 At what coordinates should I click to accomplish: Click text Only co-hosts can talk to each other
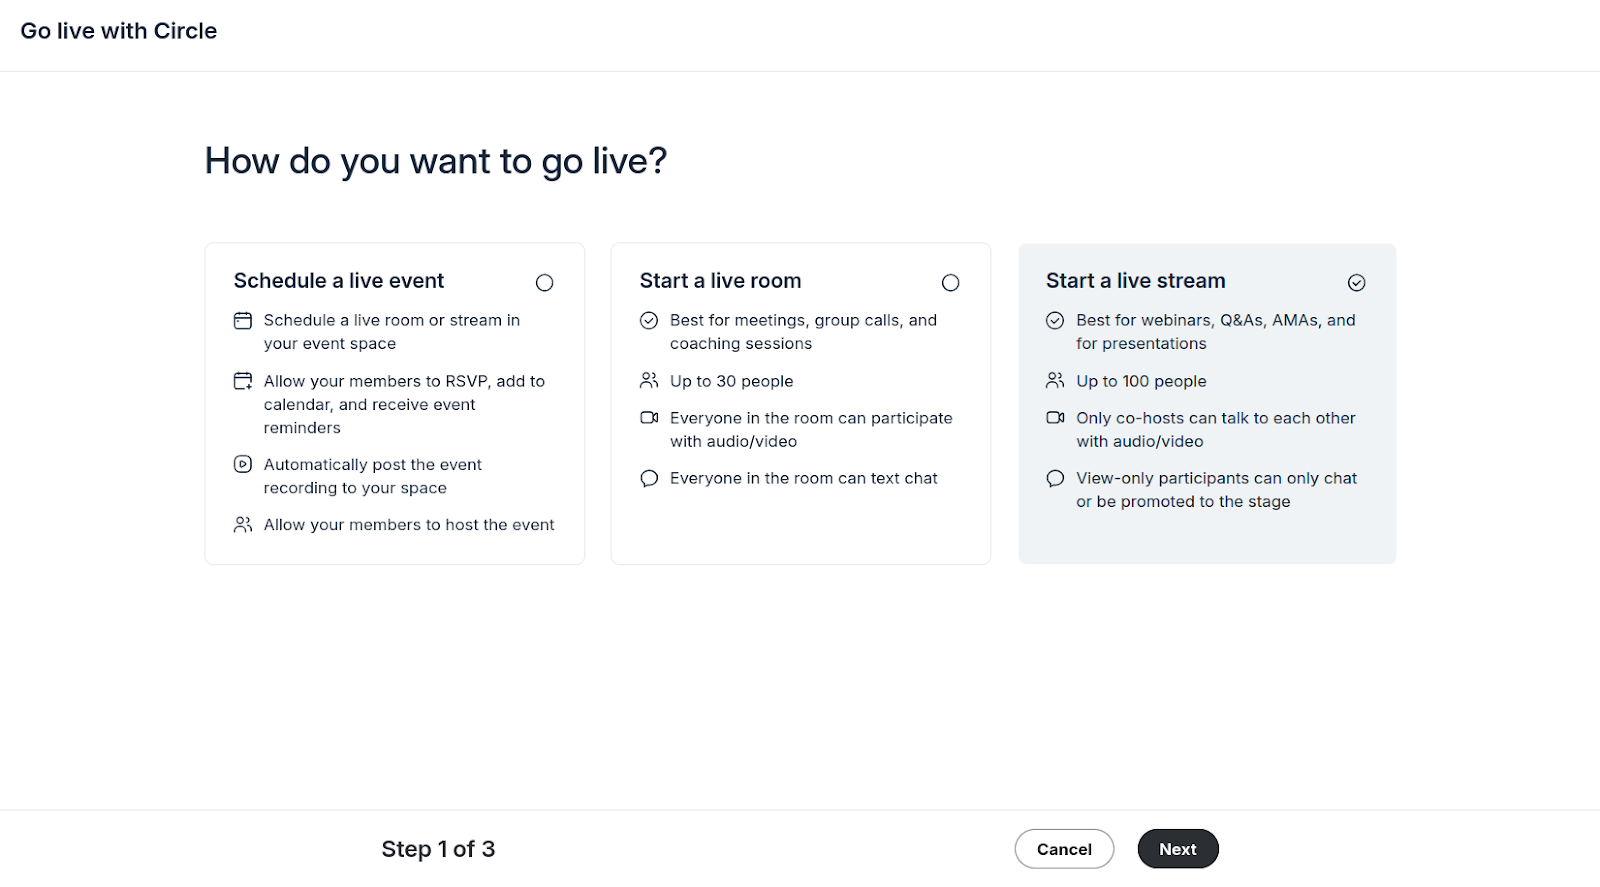pyautogui.click(x=1216, y=430)
